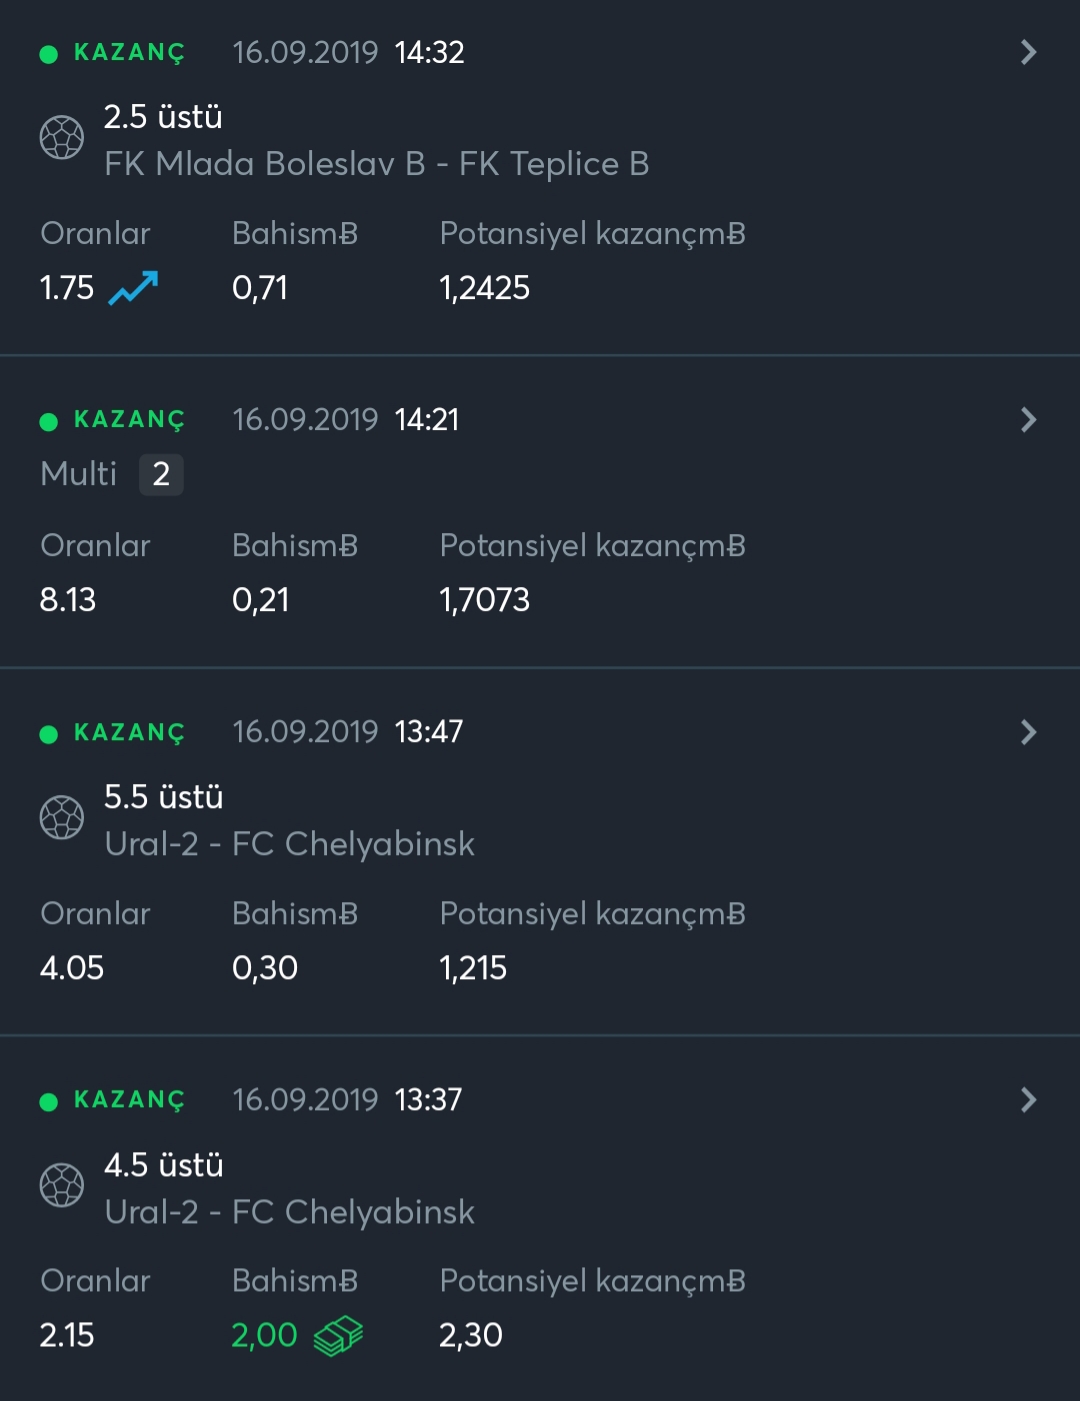Expand the 14:32 bet details chevron
The height and width of the screenshot is (1401, 1080).
pyautogui.click(x=1028, y=52)
